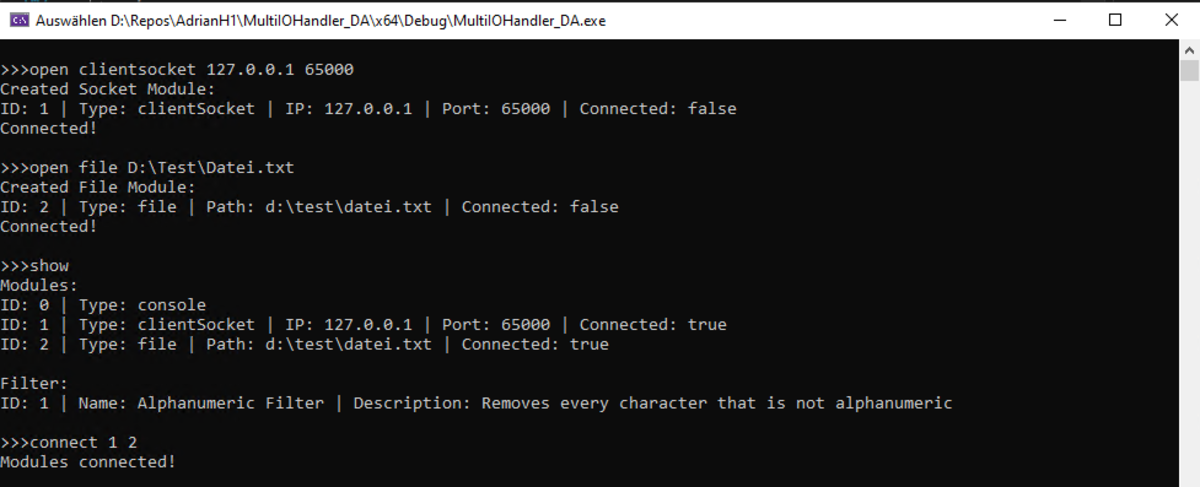1200x487 pixels.
Task: Close the MultiIOHandler_DA.exe window
Action: coord(1171,20)
